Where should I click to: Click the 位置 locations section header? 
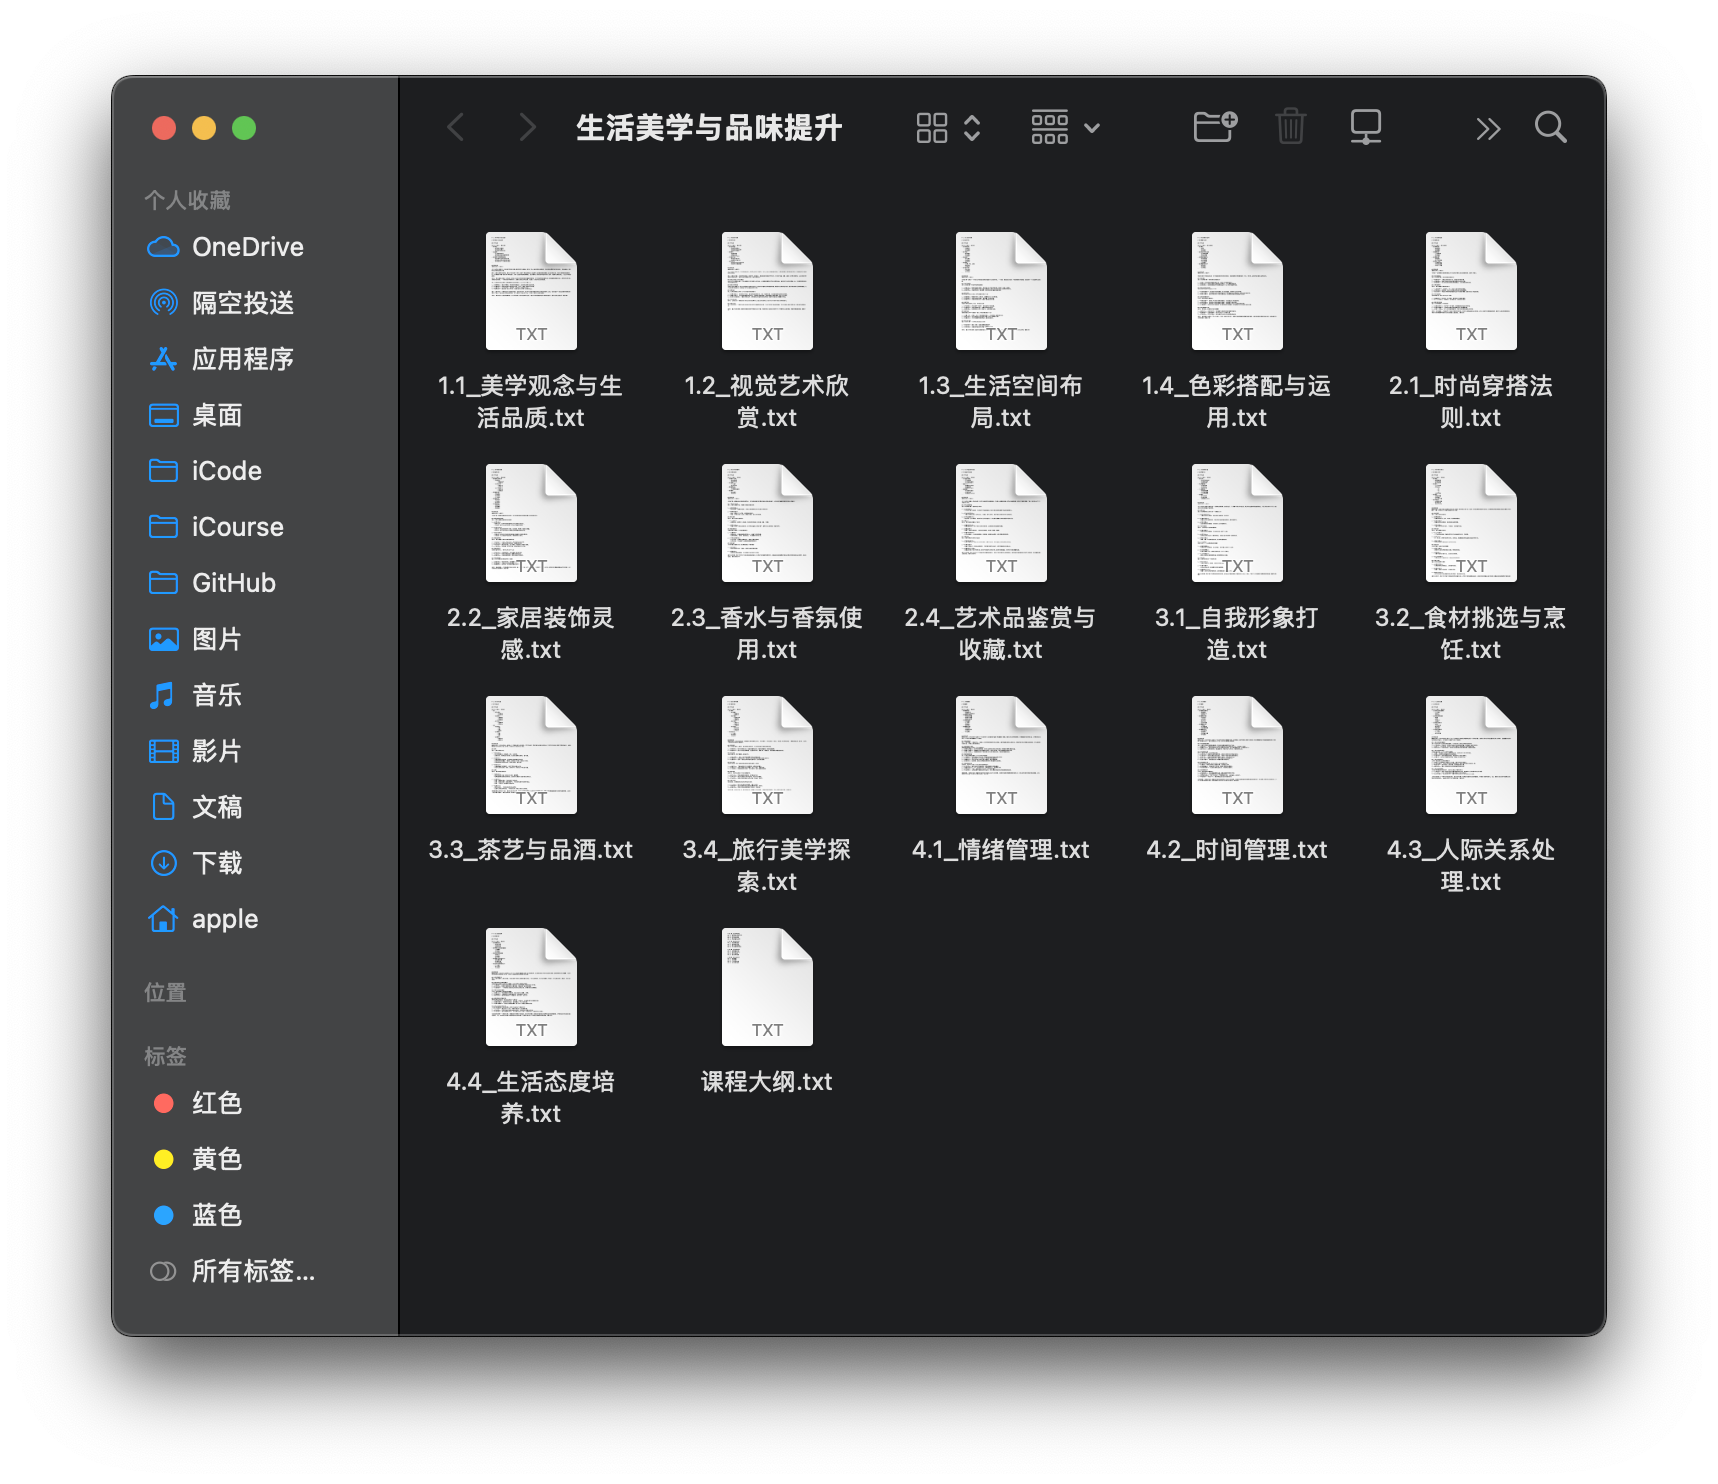point(165,992)
